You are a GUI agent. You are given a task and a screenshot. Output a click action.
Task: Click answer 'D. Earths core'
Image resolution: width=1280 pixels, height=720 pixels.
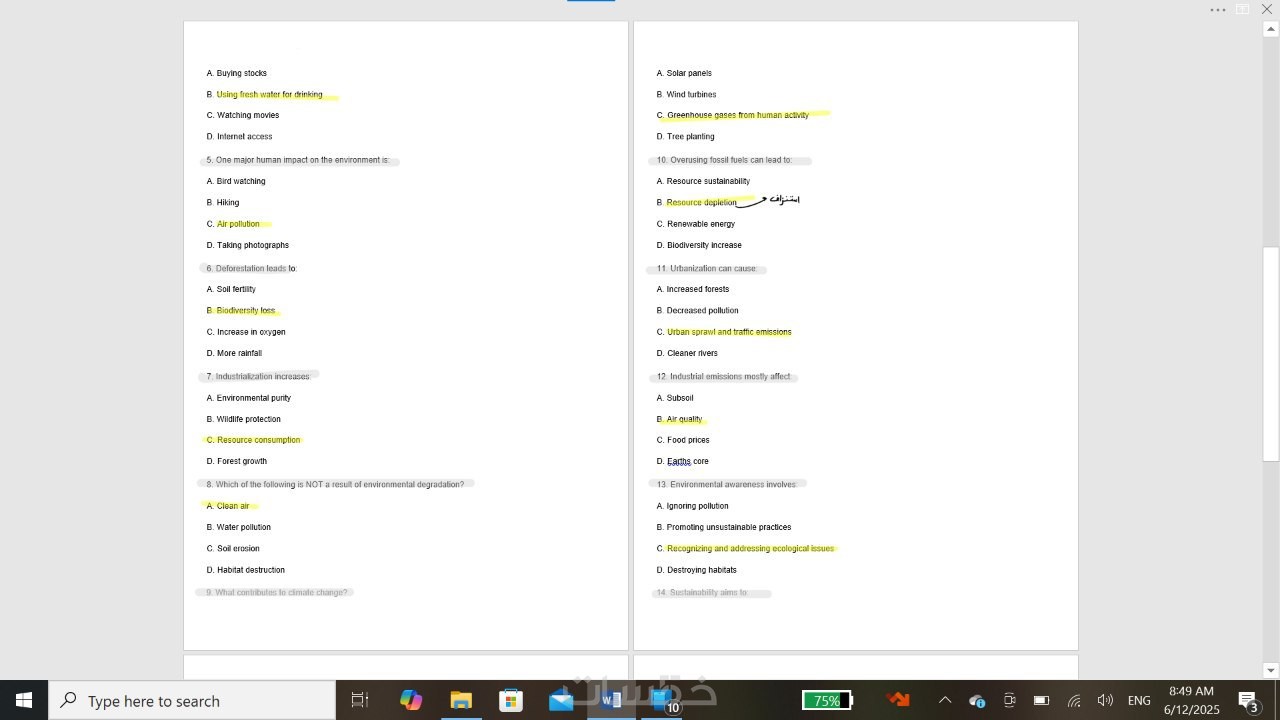pyautogui.click(x=683, y=461)
